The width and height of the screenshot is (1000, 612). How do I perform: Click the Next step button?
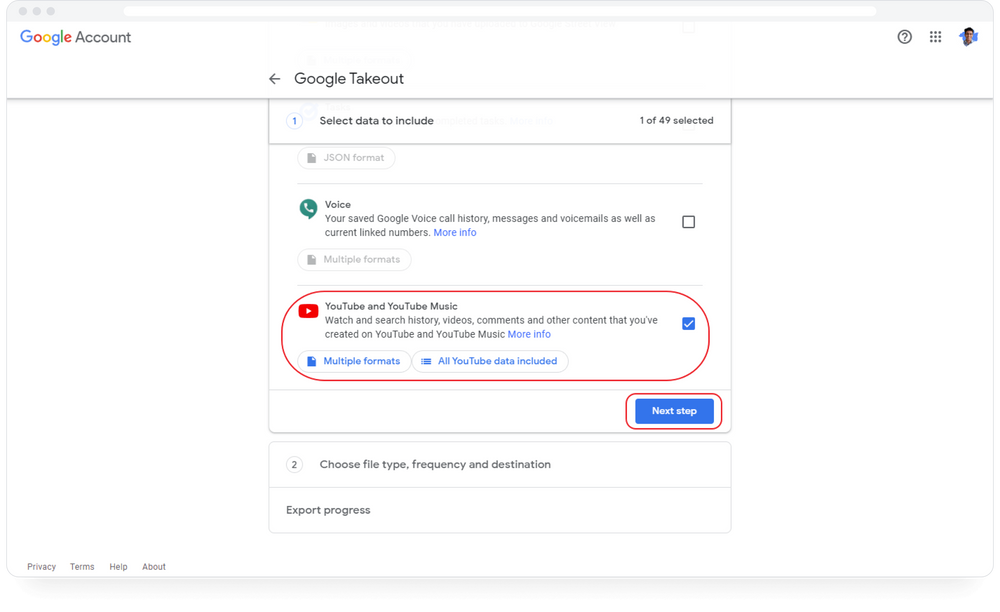click(x=674, y=410)
